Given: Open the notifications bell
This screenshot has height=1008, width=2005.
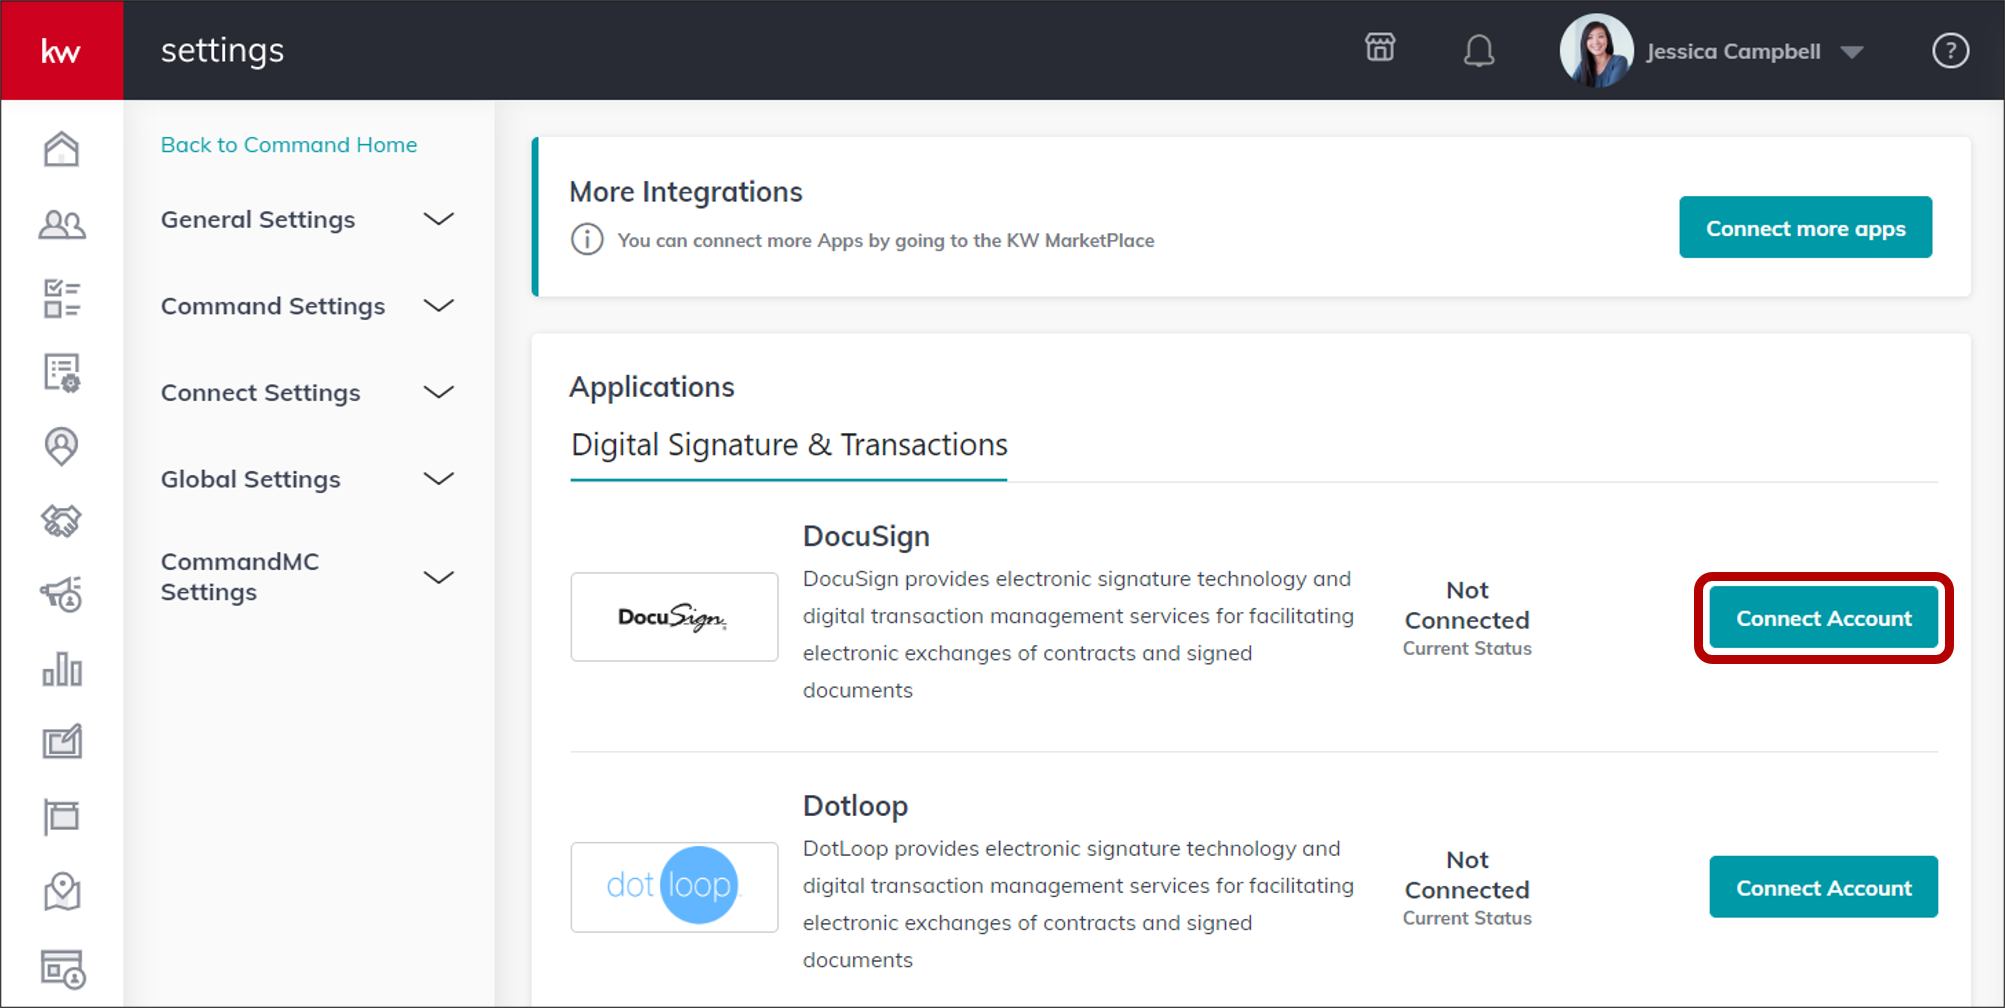Looking at the screenshot, I should click(x=1479, y=50).
